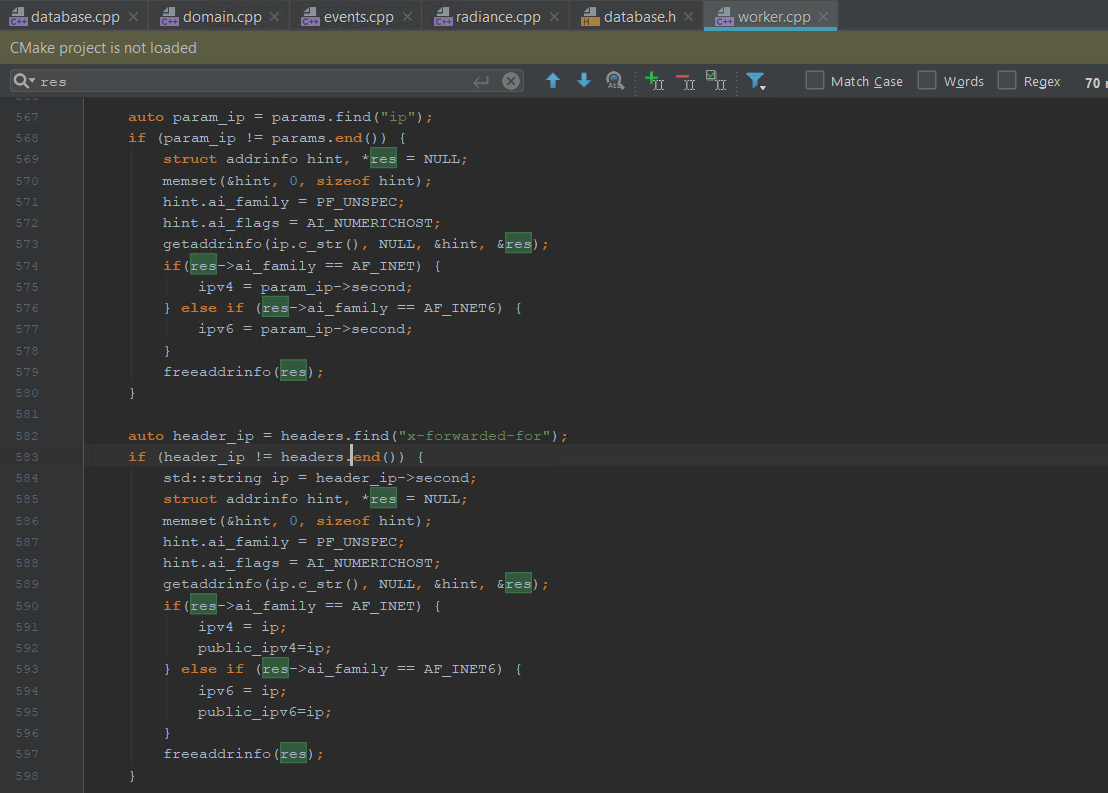The width and height of the screenshot is (1108, 793).
Task: Select the worker.cpp tab
Action: (x=772, y=16)
